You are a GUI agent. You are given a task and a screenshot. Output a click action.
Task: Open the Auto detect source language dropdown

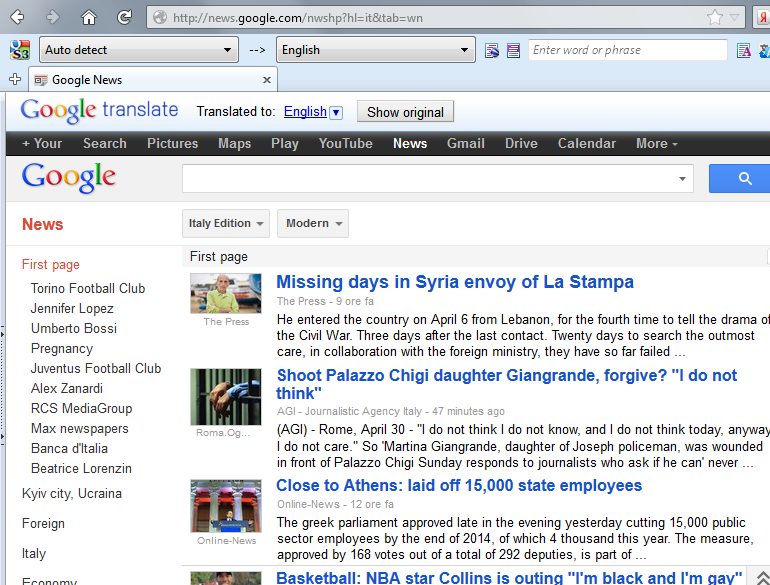[x=138, y=50]
